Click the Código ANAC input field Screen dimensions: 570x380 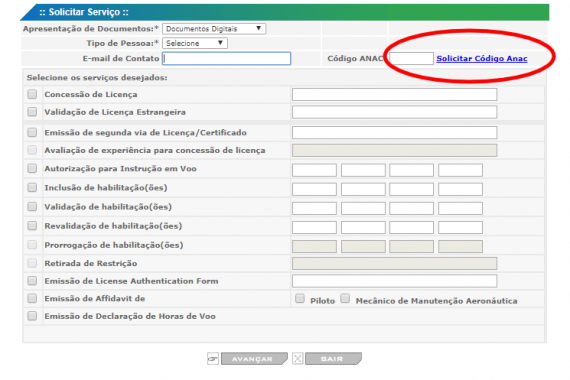point(412,59)
